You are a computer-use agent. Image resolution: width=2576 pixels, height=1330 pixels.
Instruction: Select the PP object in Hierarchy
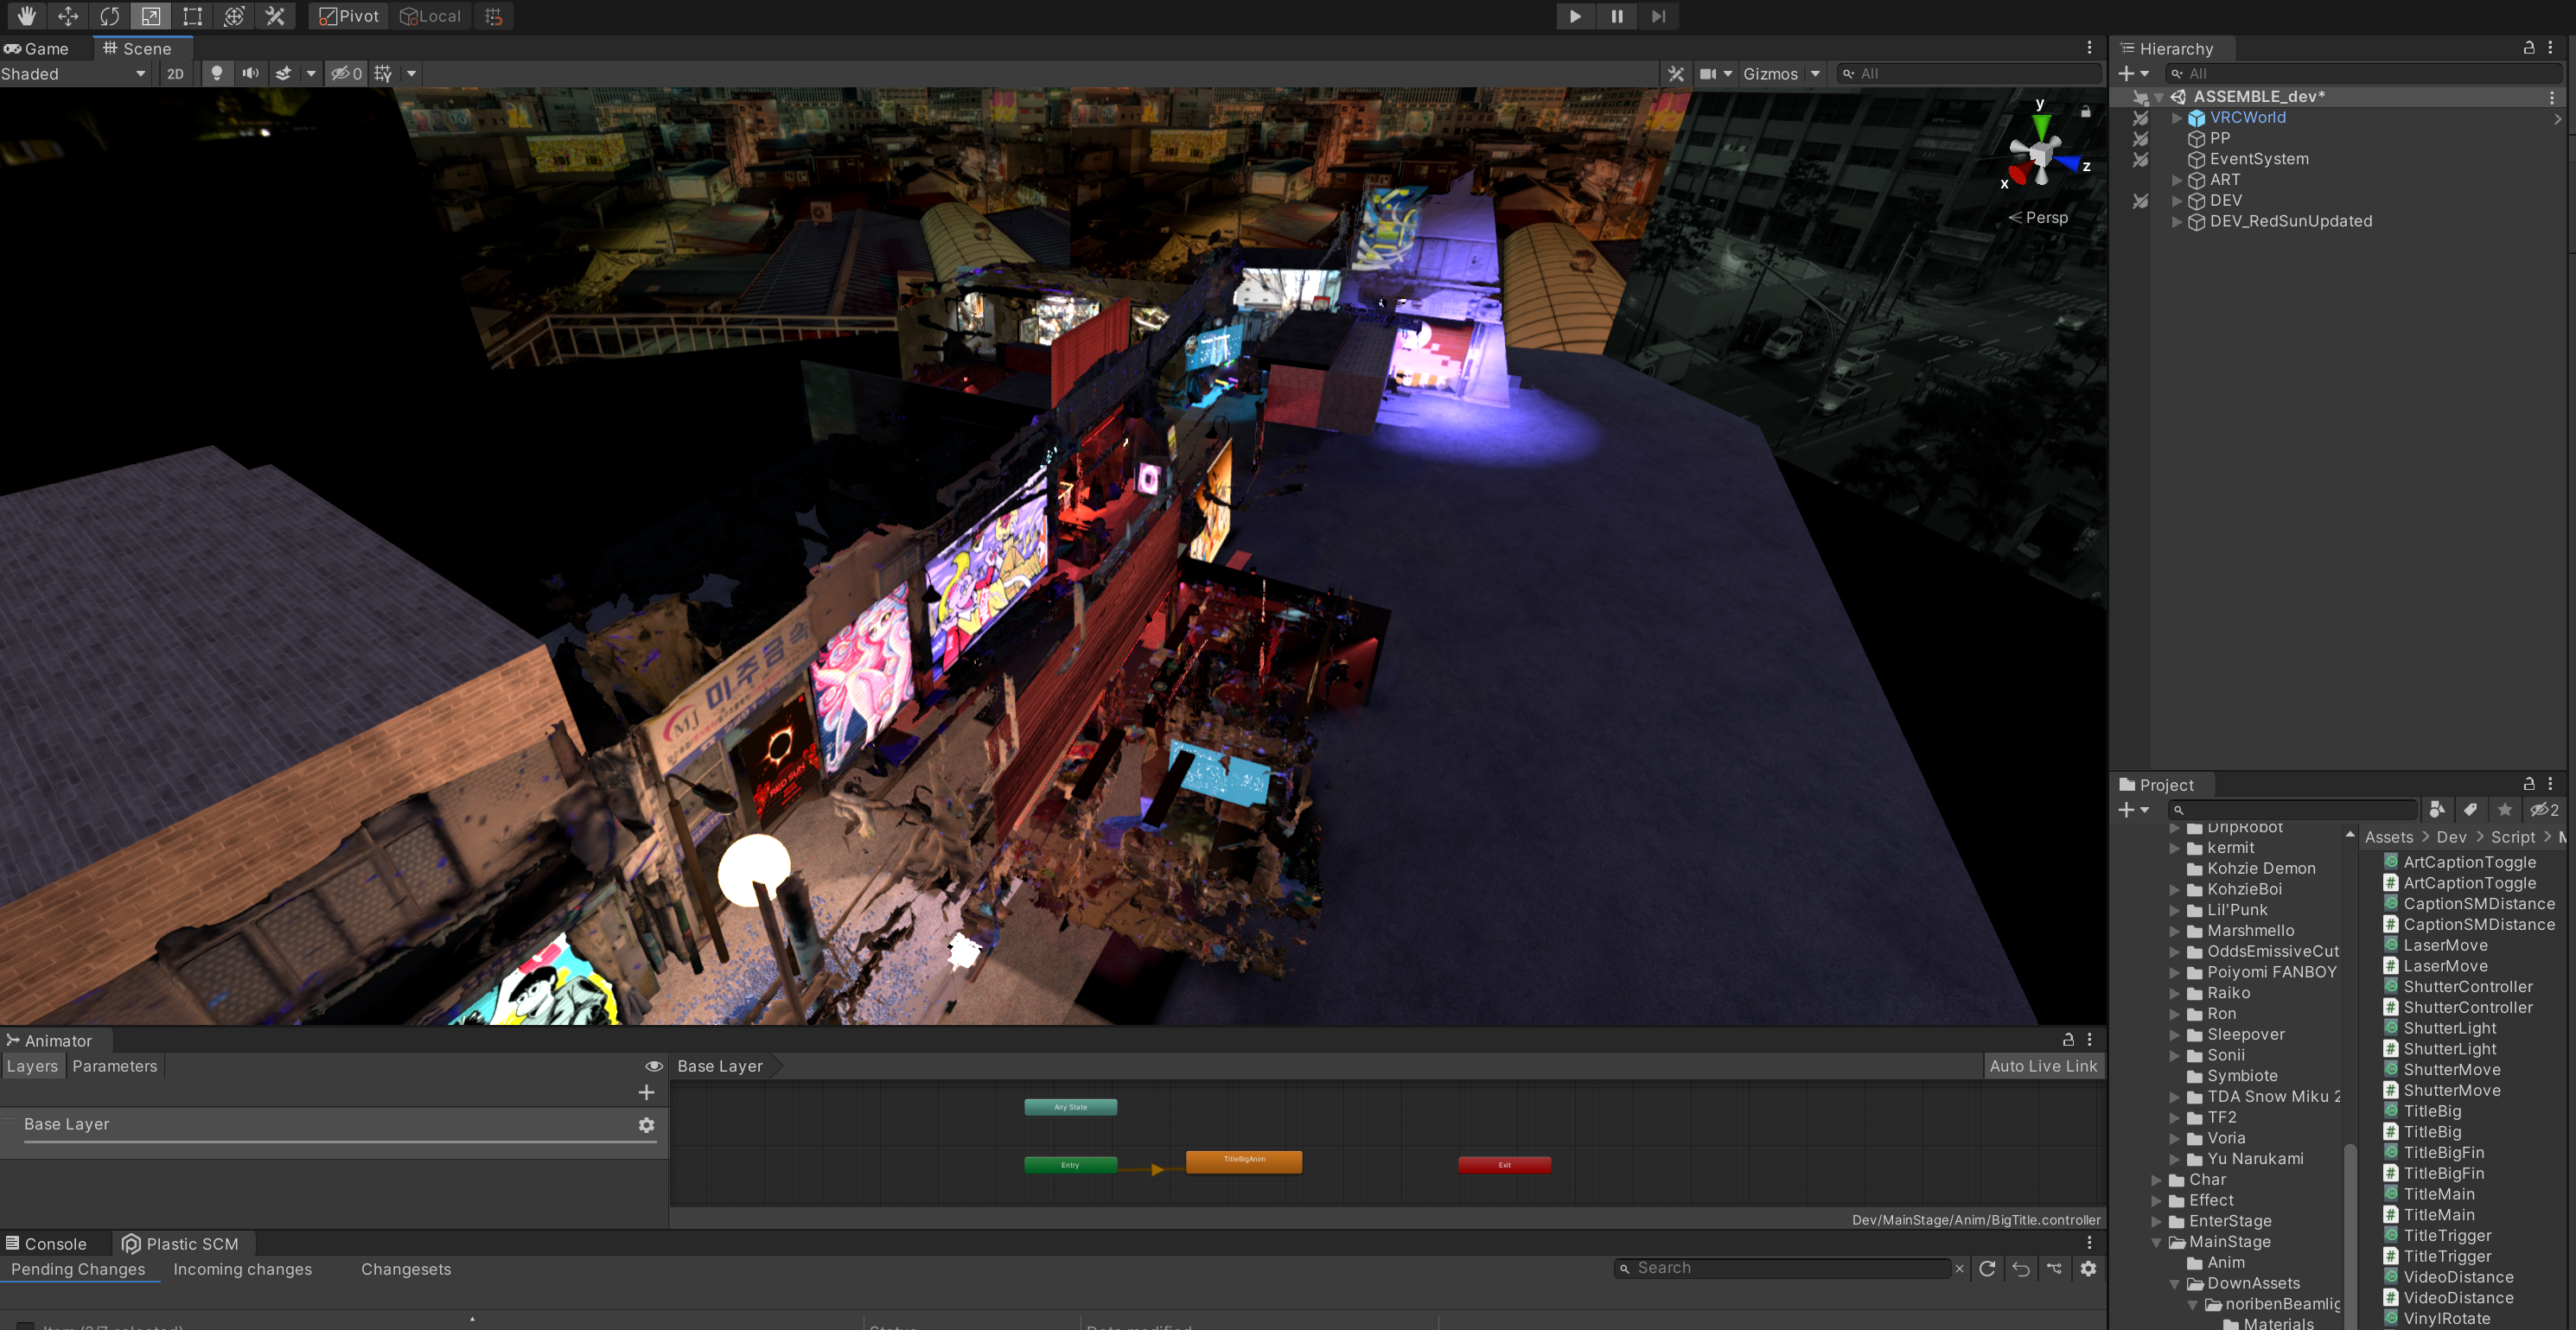click(2220, 138)
